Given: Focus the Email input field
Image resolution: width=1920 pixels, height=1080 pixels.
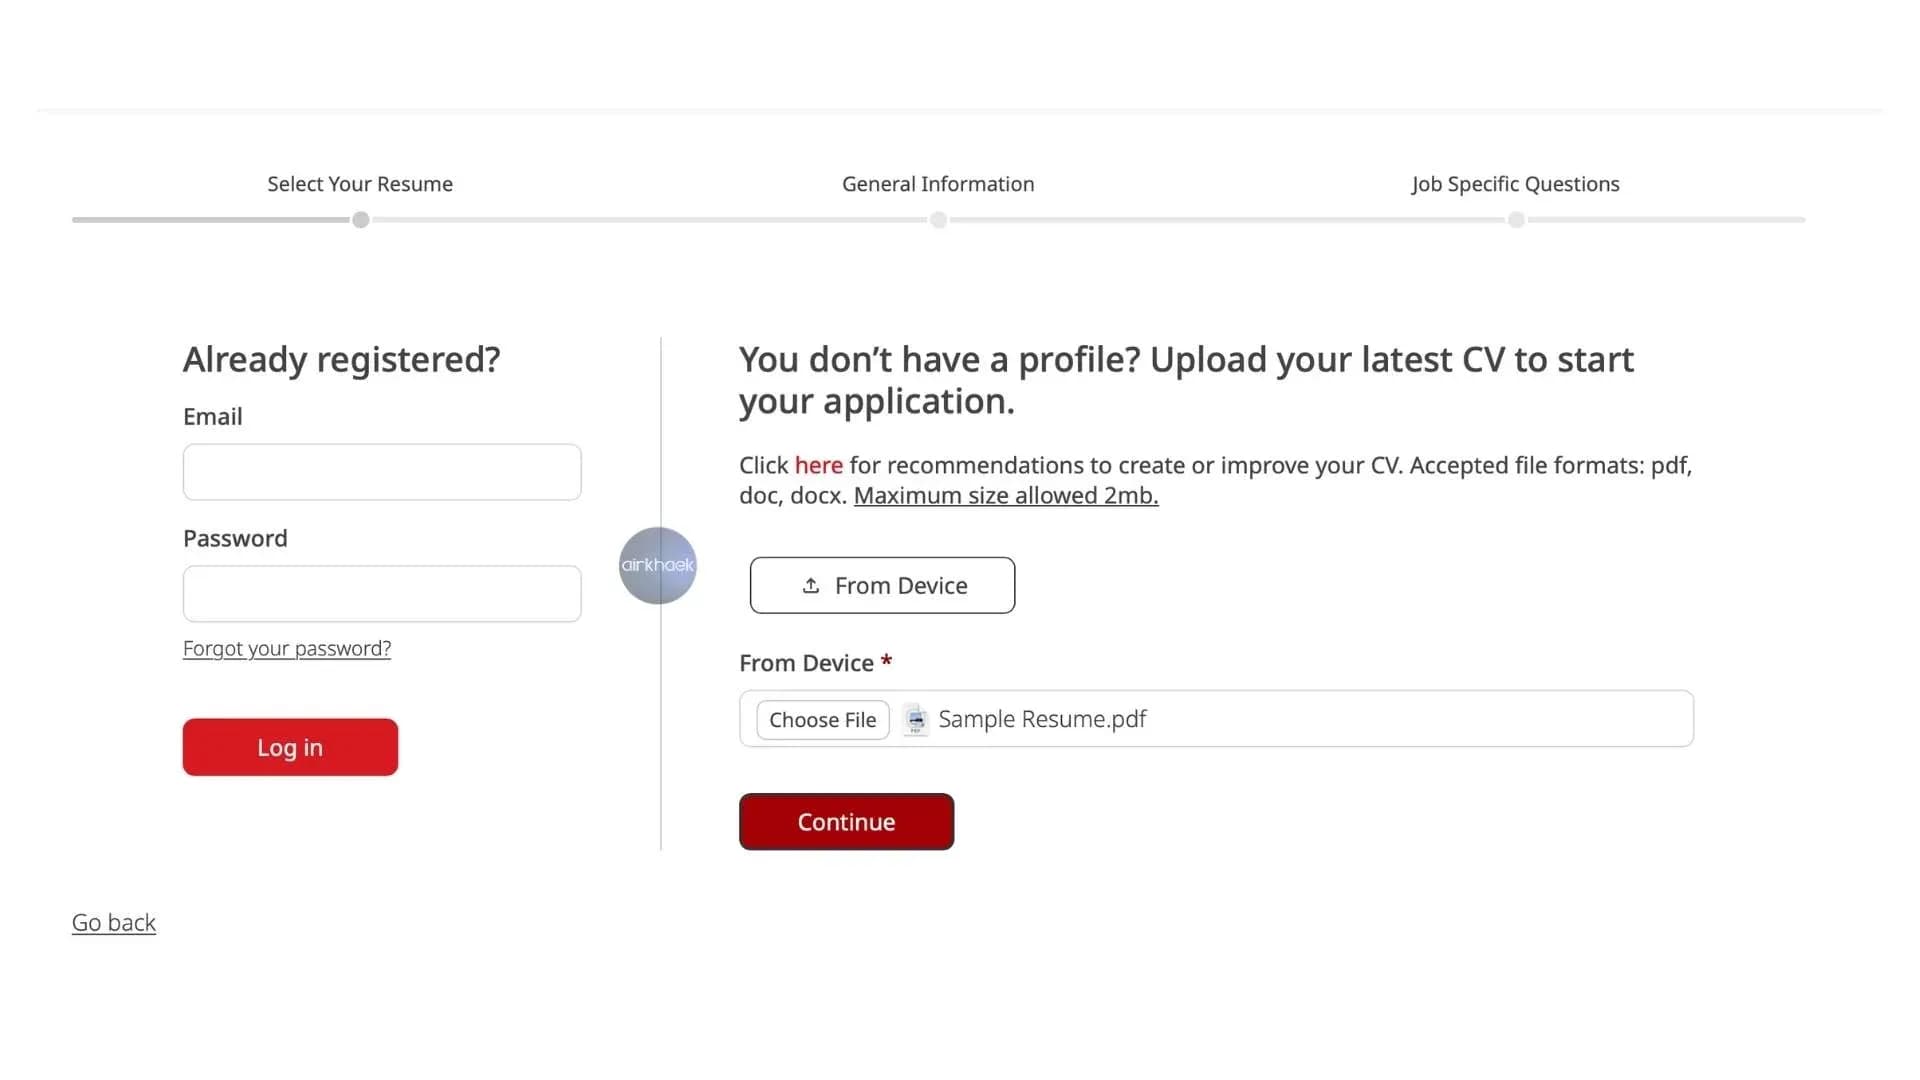Looking at the screenshot, I should pyautogui.click(x=382, y=472).
